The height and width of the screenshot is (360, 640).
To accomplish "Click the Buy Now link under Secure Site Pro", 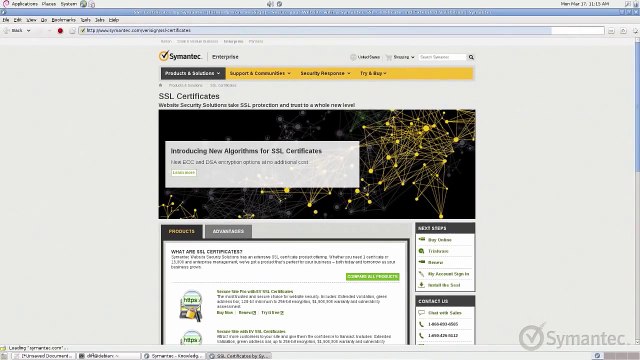I will [225, 313].
